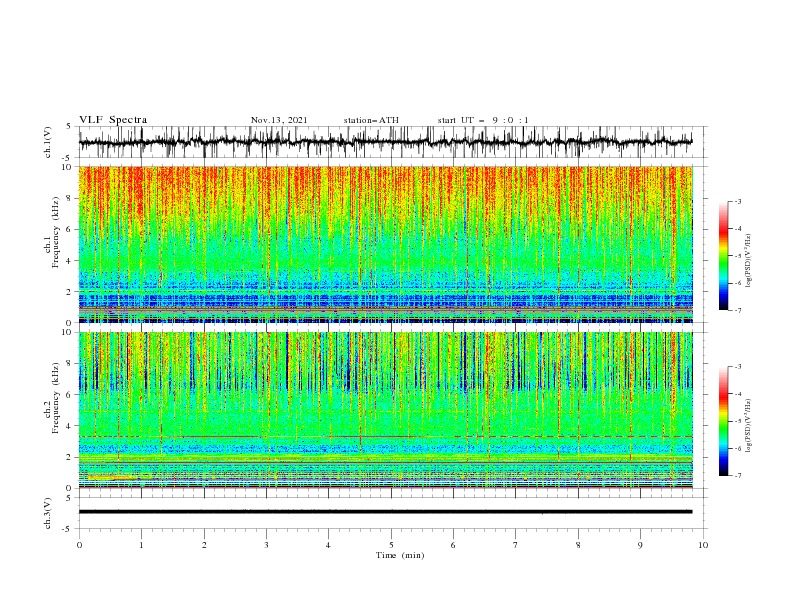
Task: Click the "-7" tick on ch.1 color bar
Action: 737,310
